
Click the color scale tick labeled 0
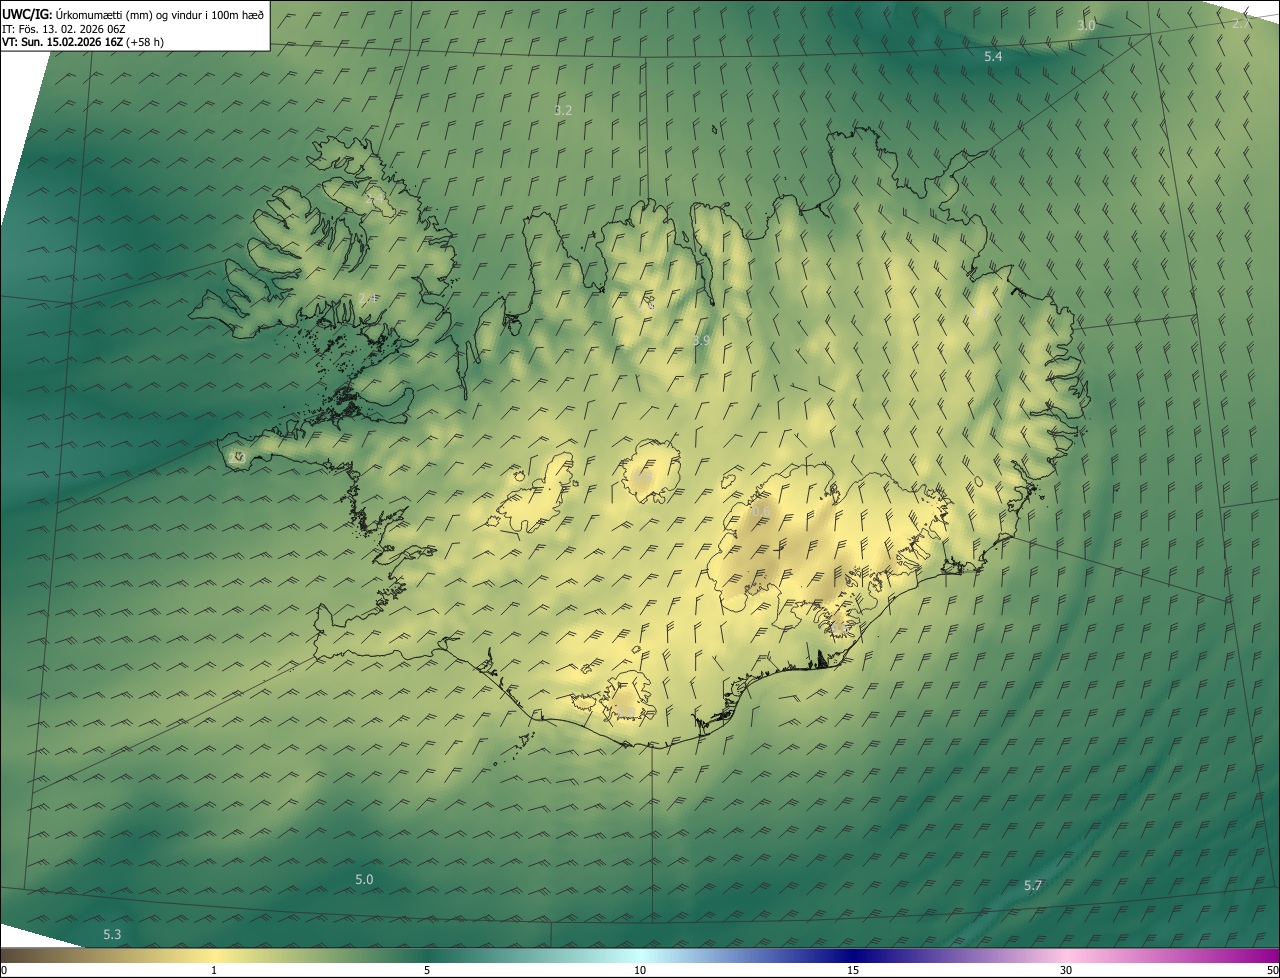[3, 970]
